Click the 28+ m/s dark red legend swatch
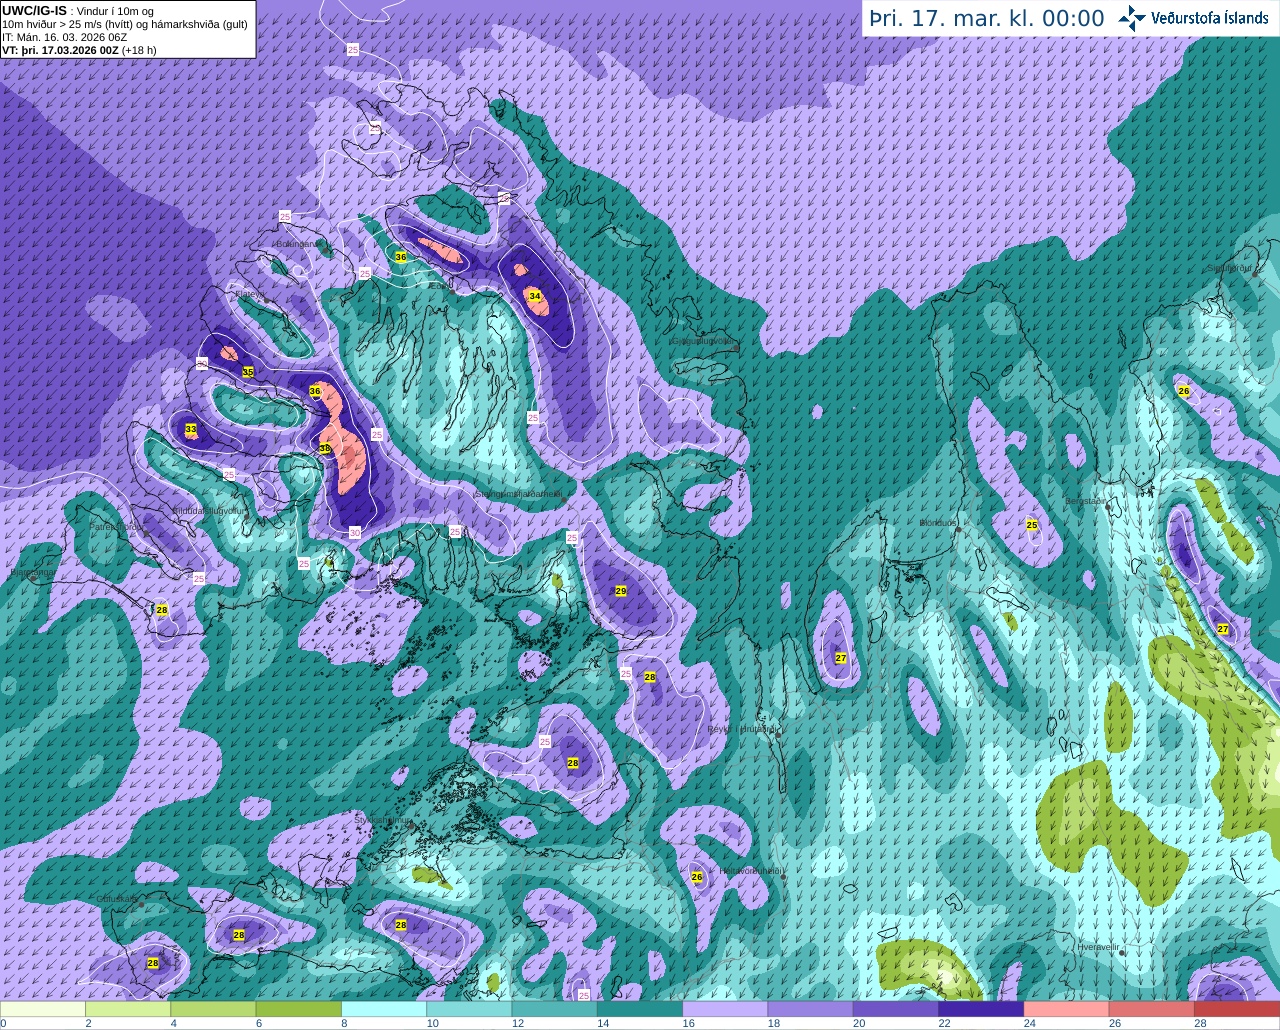 1237,1009
